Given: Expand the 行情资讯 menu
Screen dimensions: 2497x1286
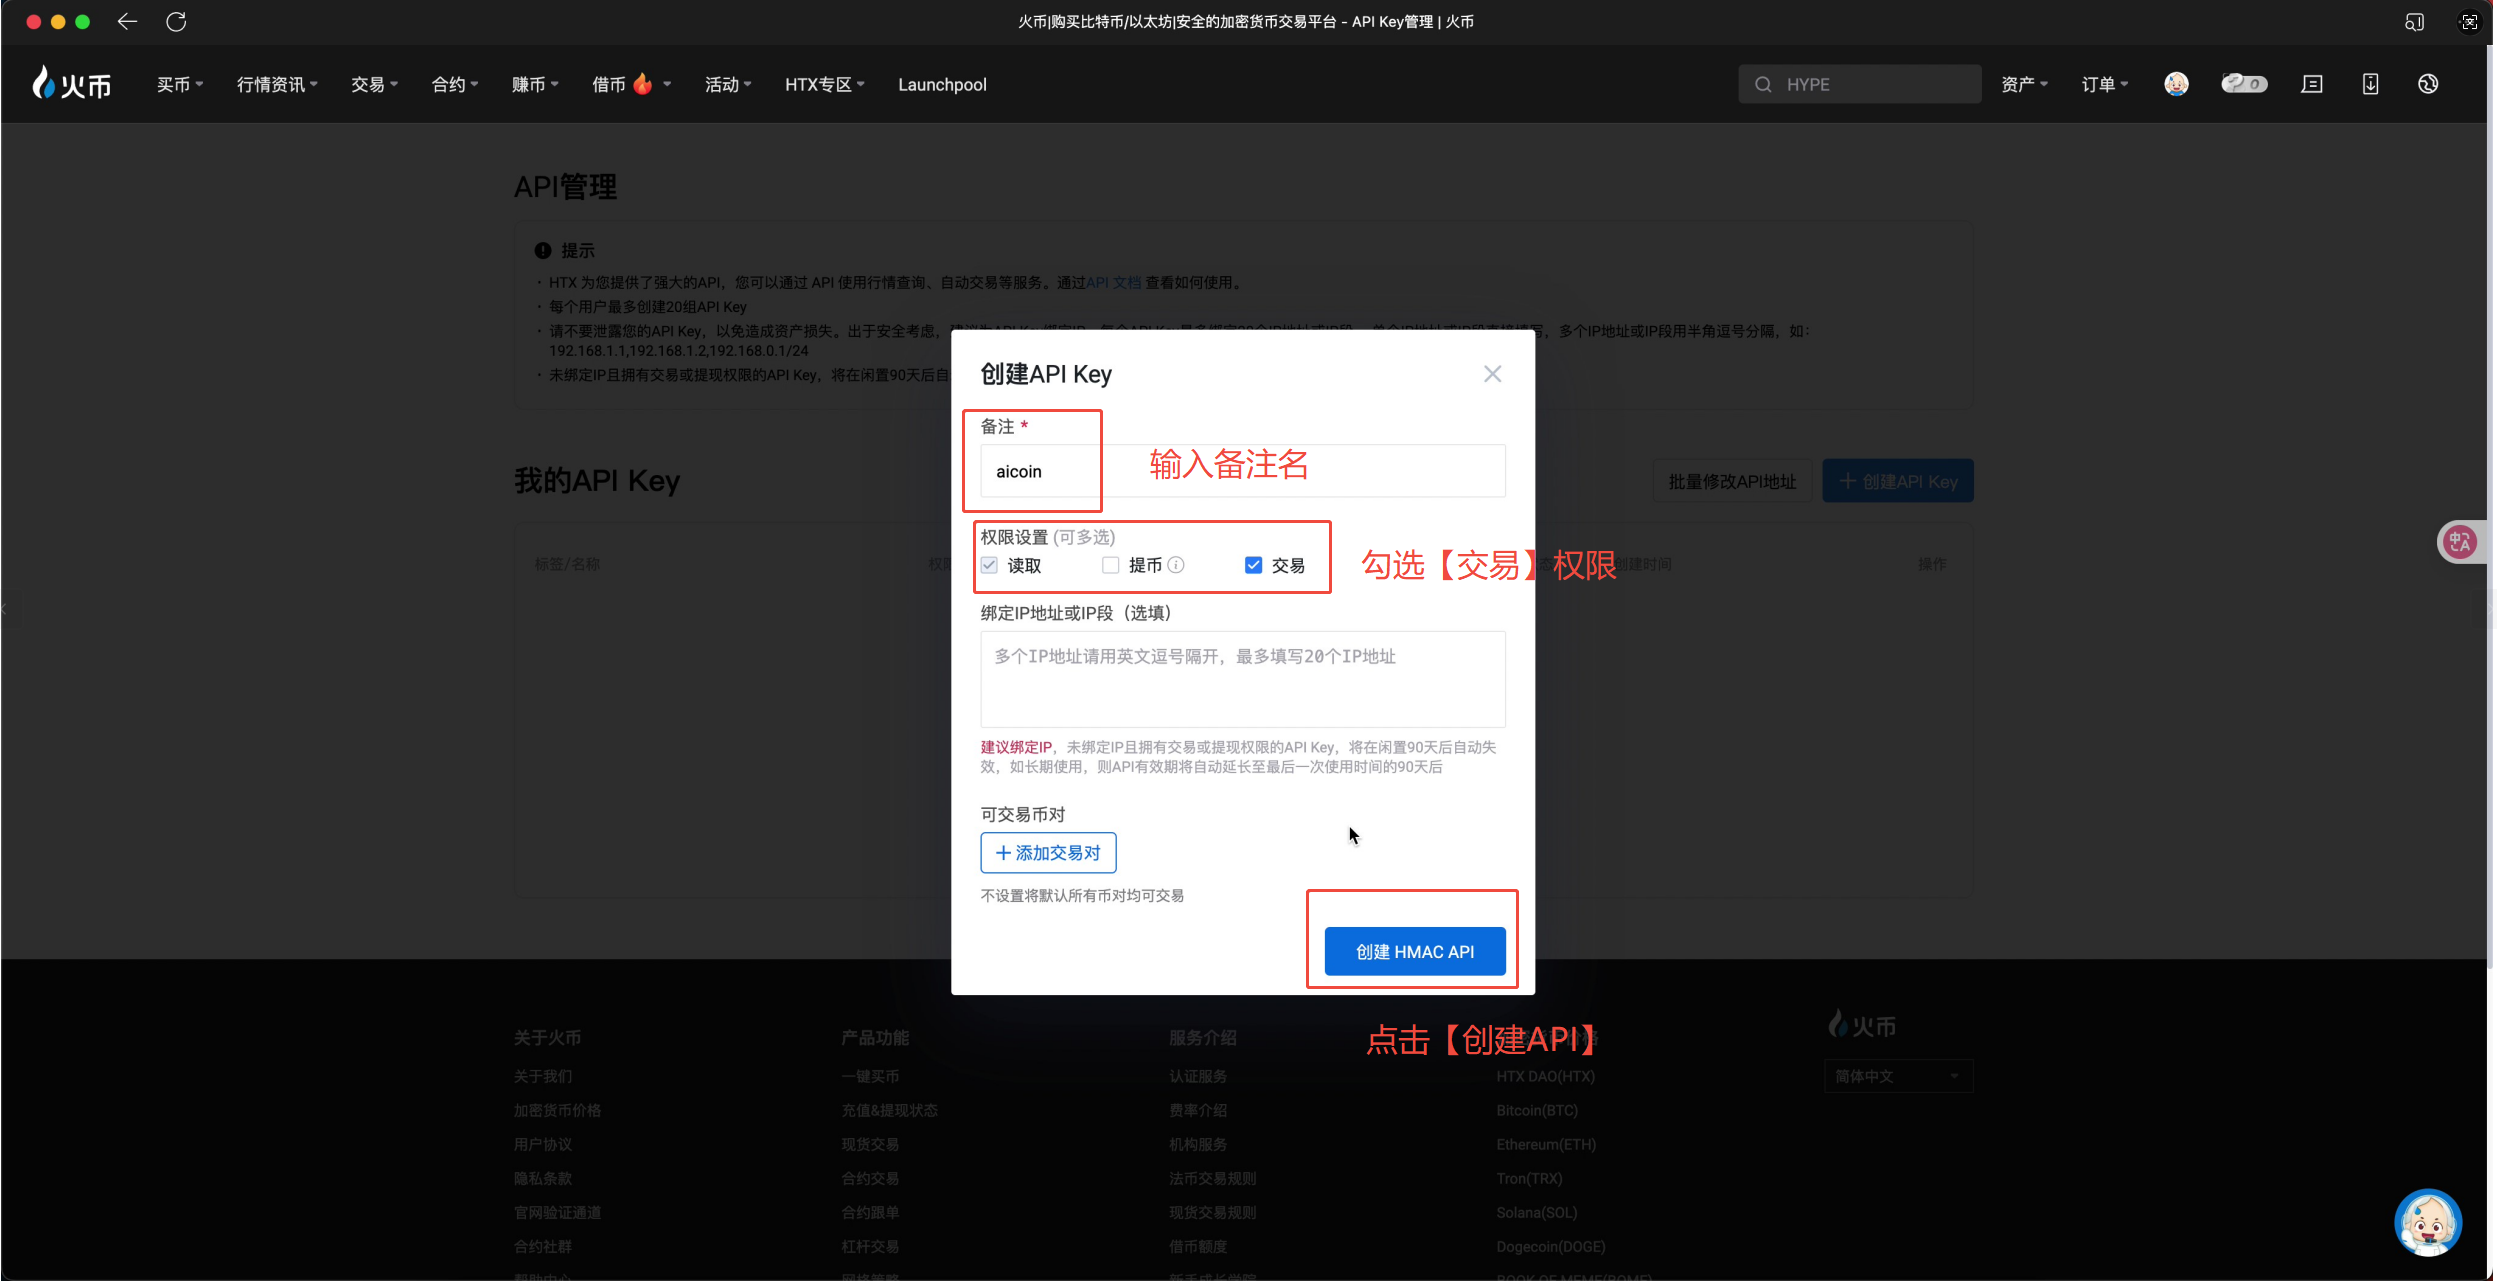Looking at the screenshot, I should tap(277, 84).
